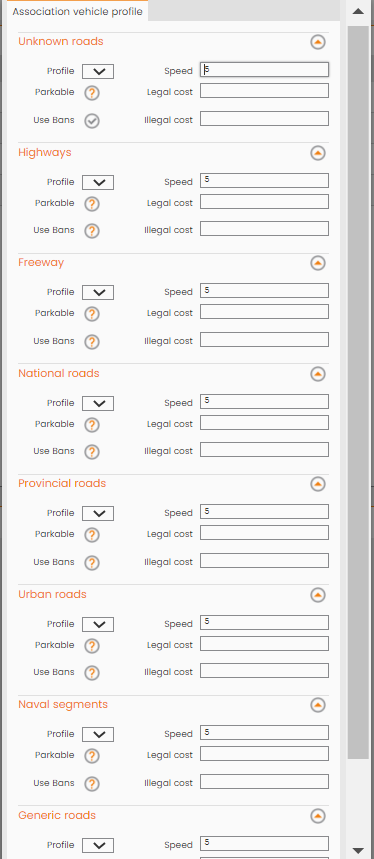
Task: Collapse the Freeway section
Action: click(x=318, y=263)
